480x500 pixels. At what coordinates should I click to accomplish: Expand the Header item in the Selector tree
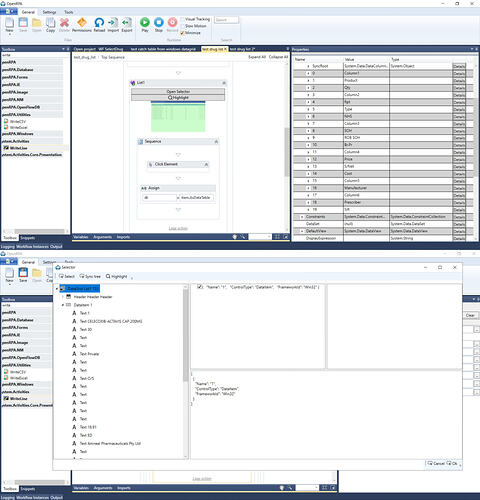tap(62, 297)
